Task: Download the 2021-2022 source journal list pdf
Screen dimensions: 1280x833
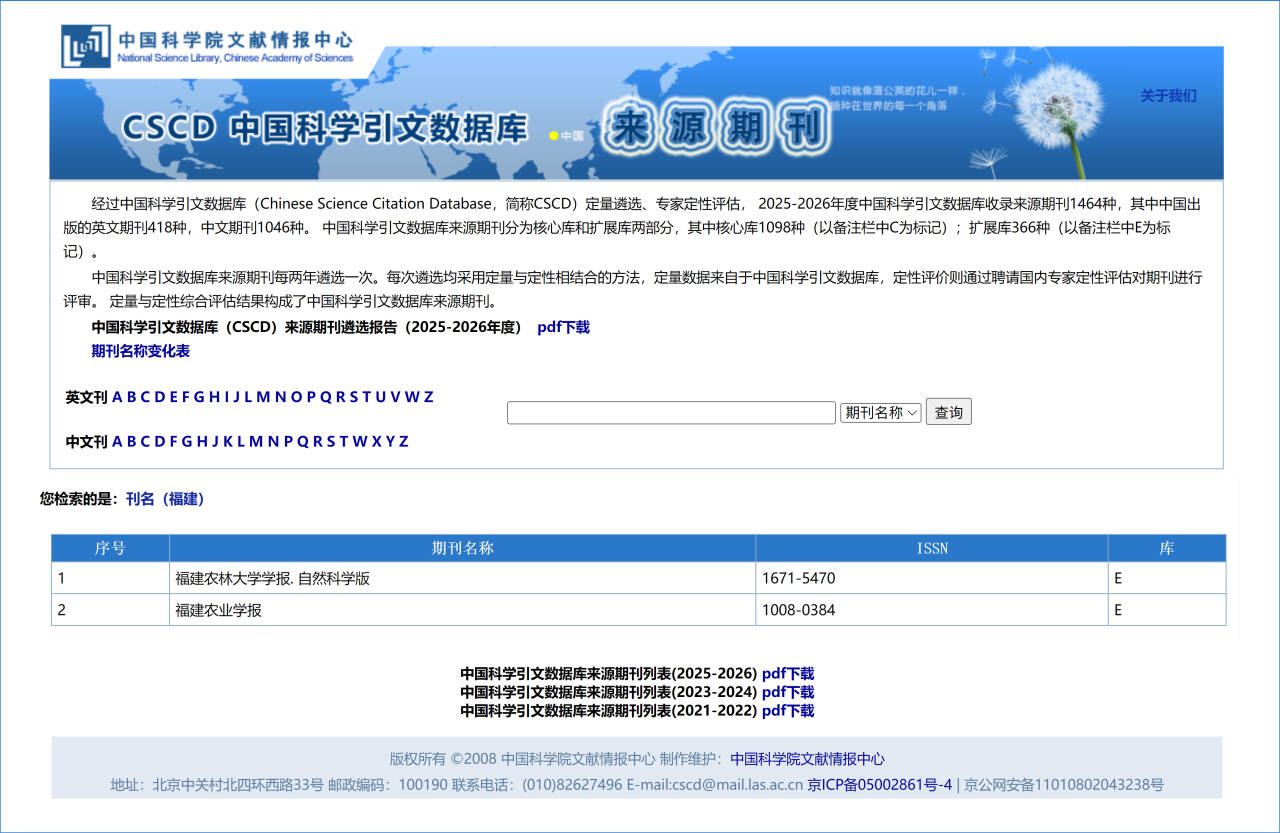Action: 788,710
